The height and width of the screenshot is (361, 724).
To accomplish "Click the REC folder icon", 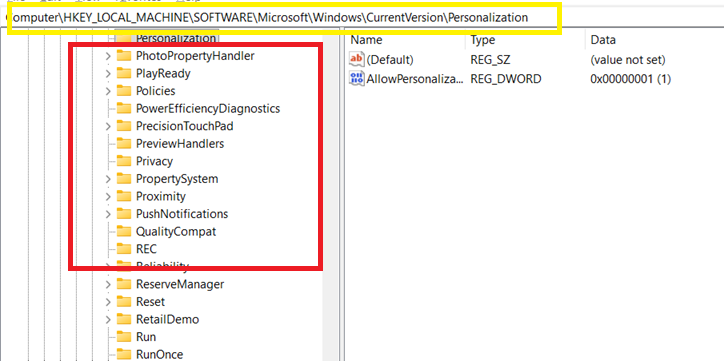I will pos(124,249).
